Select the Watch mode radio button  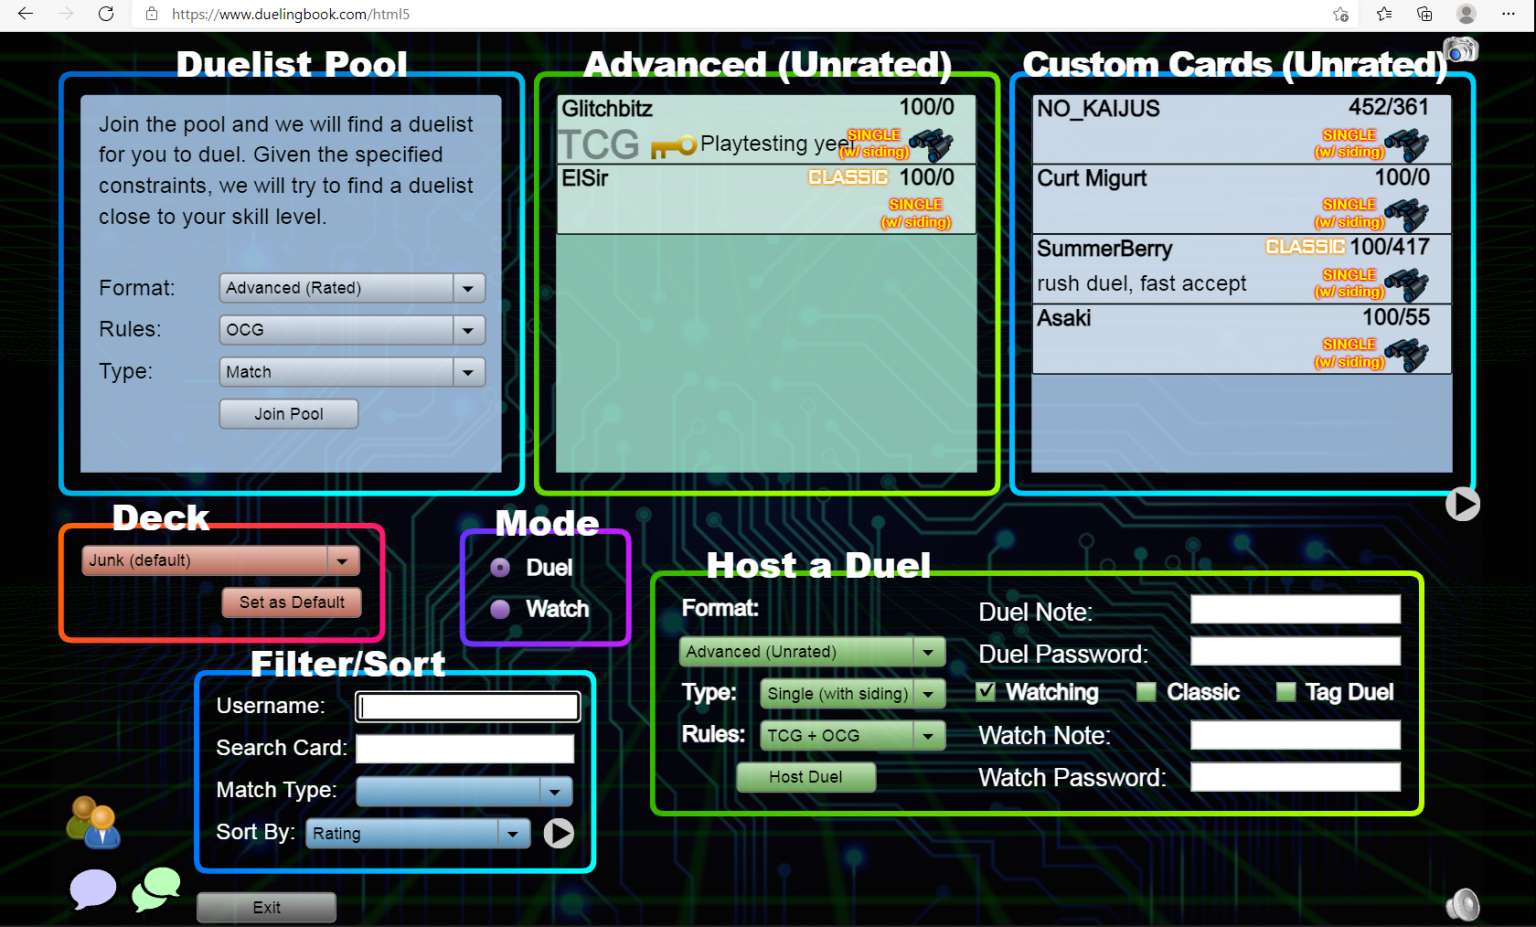click(x=501, y=609)
